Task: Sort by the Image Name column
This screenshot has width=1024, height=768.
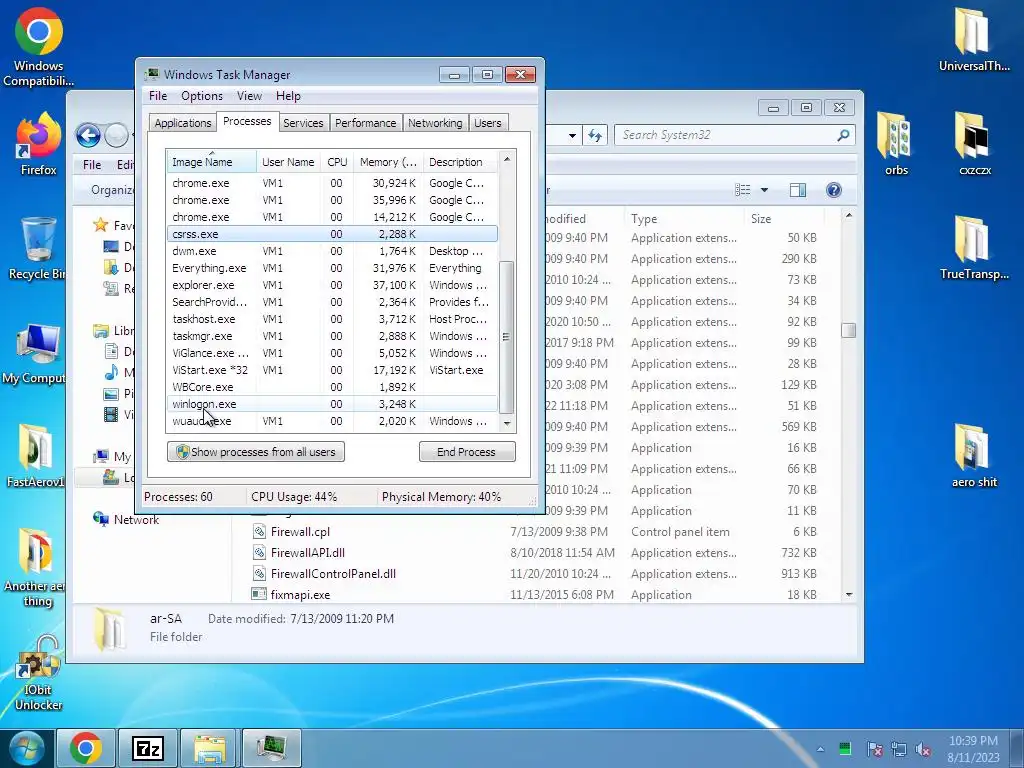Action: pos(211,162)
